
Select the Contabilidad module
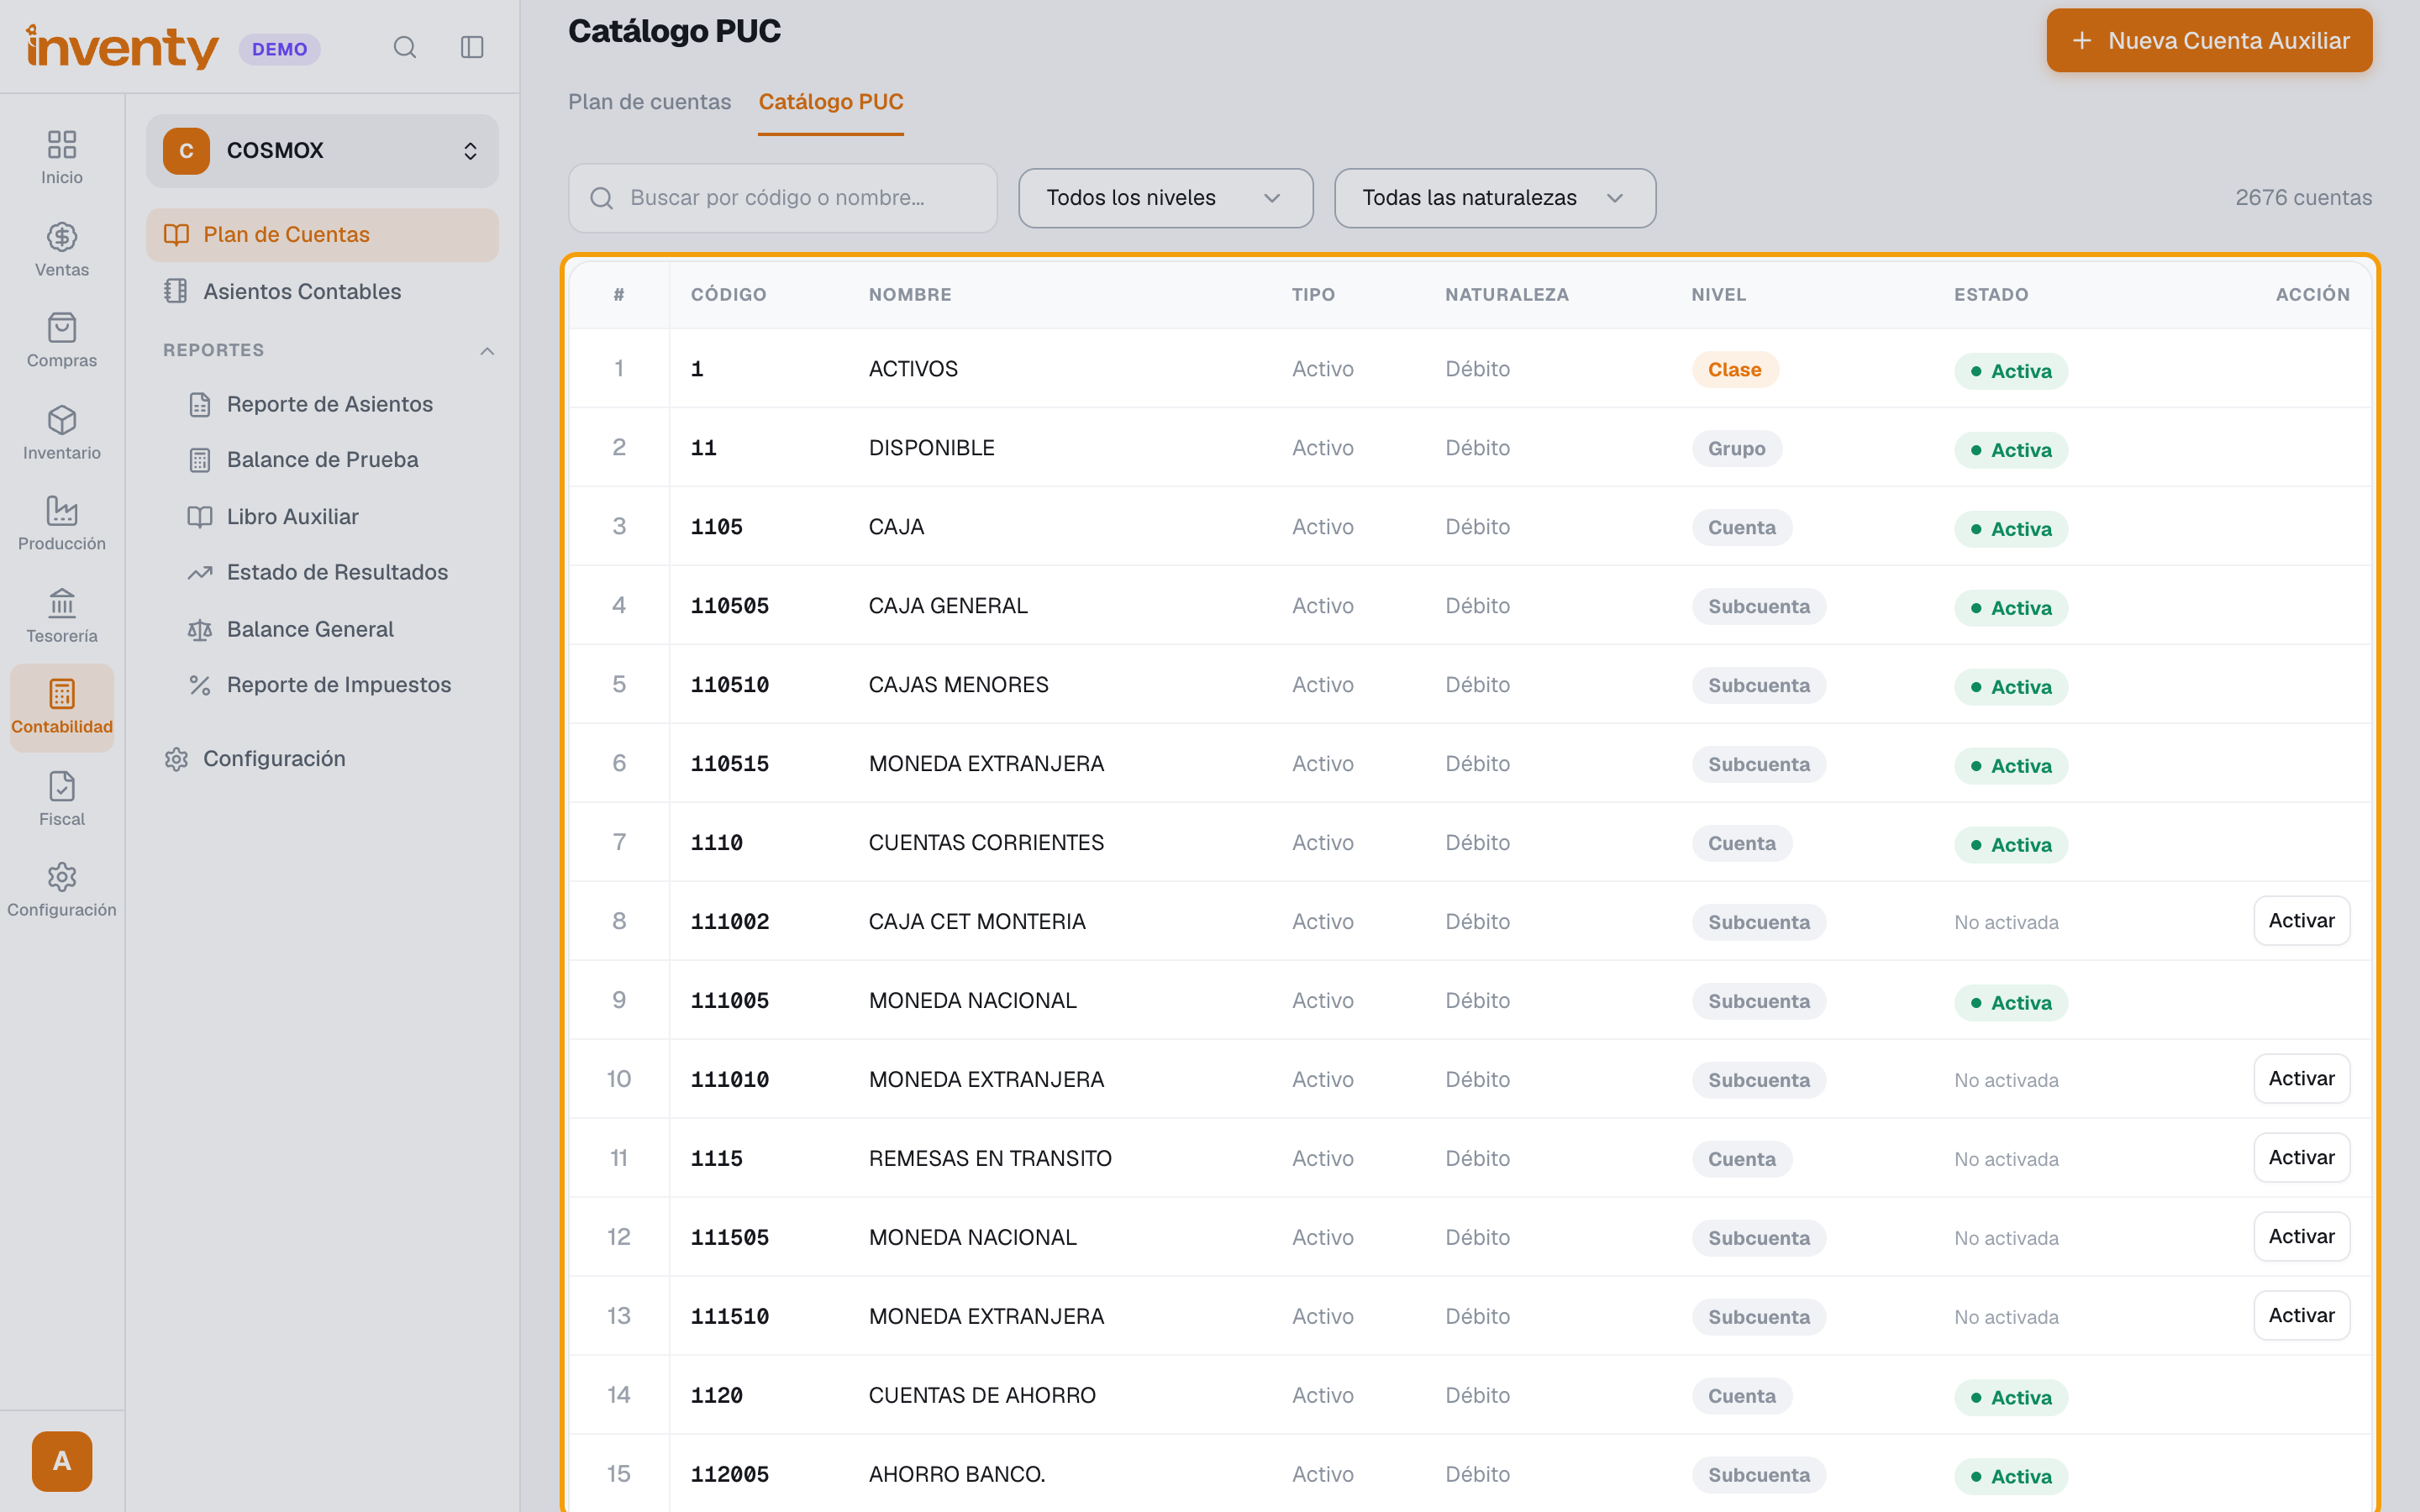(62, 707)
